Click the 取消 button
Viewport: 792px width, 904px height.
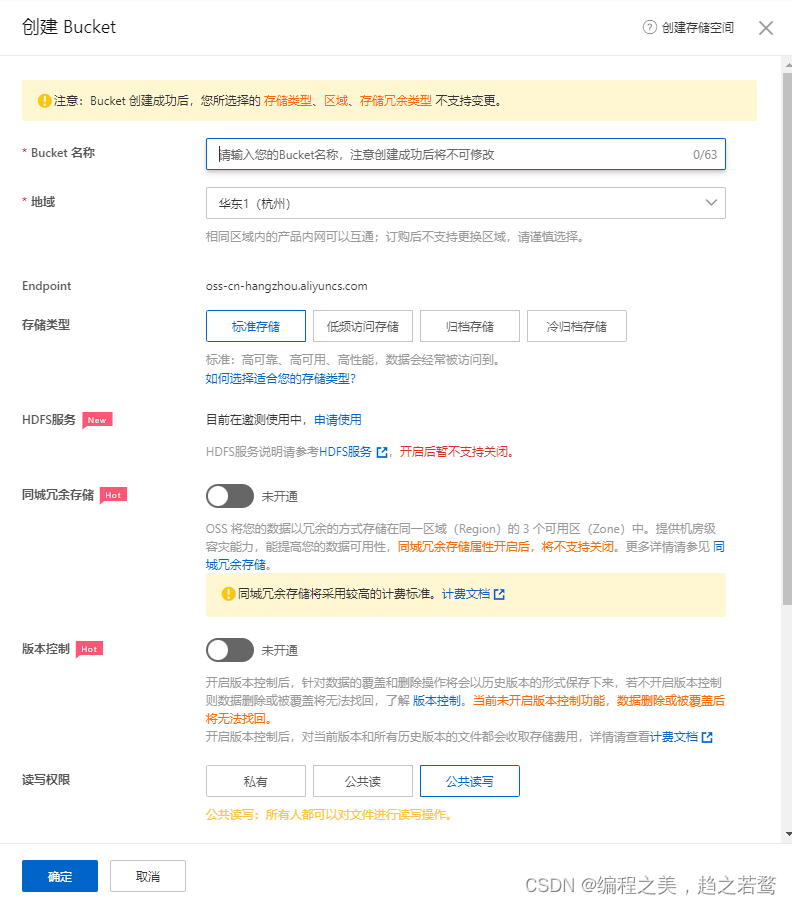(148, 876)
